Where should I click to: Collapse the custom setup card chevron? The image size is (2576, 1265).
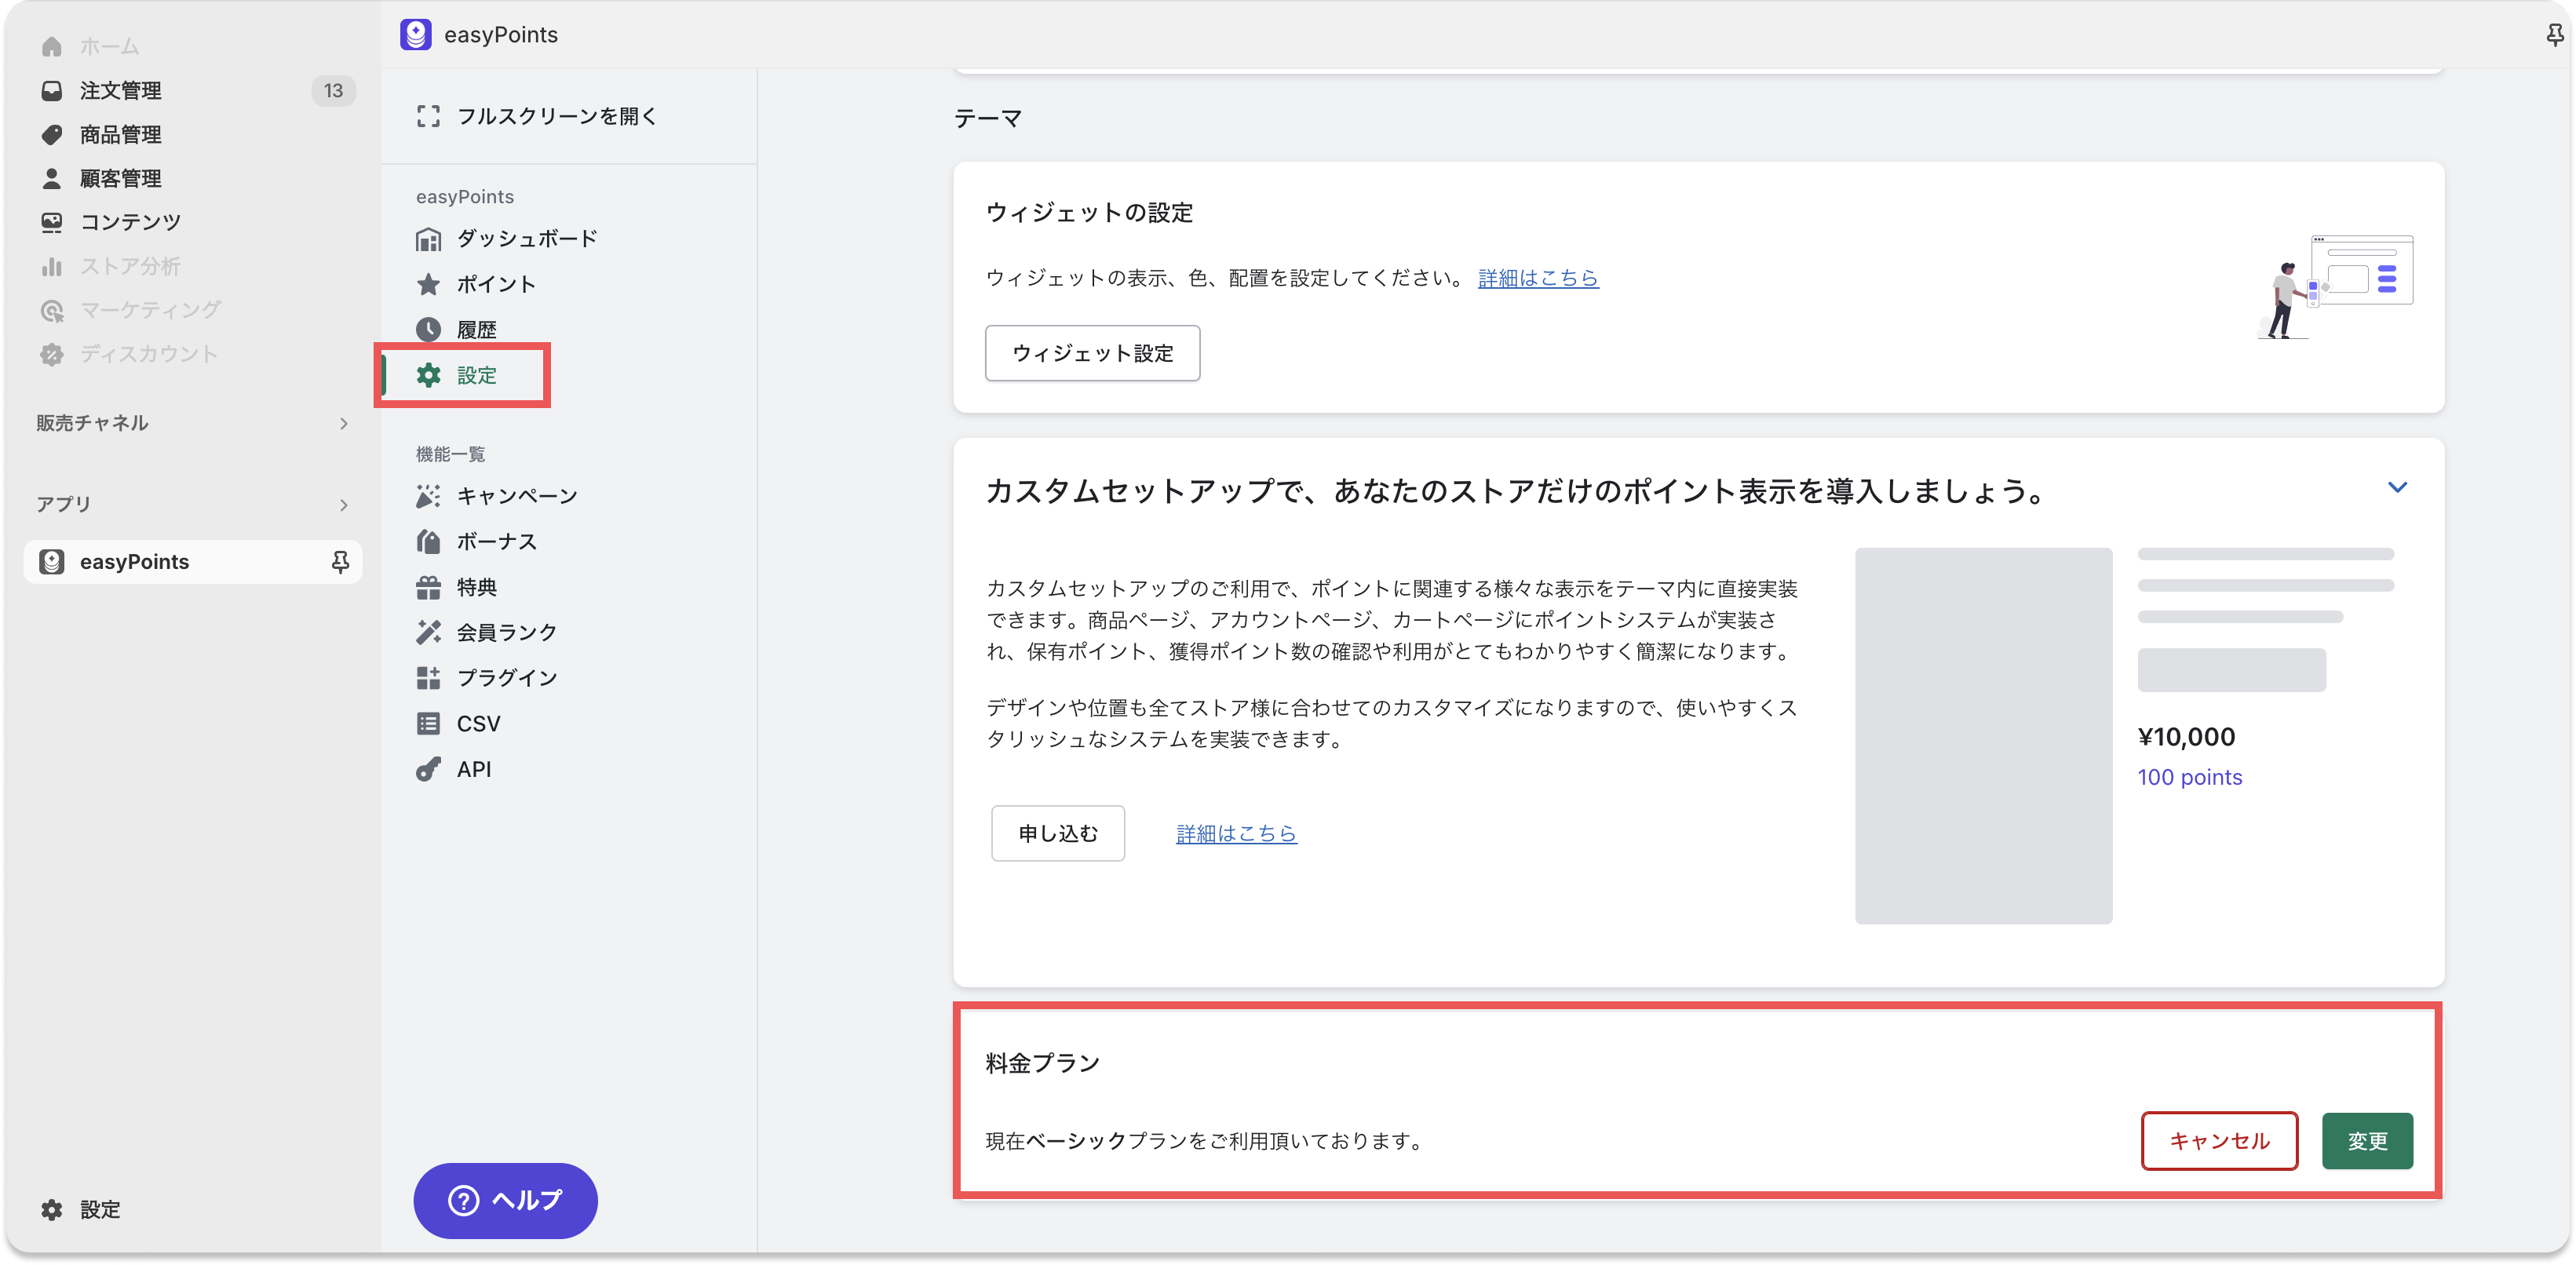pos(2397,488)
